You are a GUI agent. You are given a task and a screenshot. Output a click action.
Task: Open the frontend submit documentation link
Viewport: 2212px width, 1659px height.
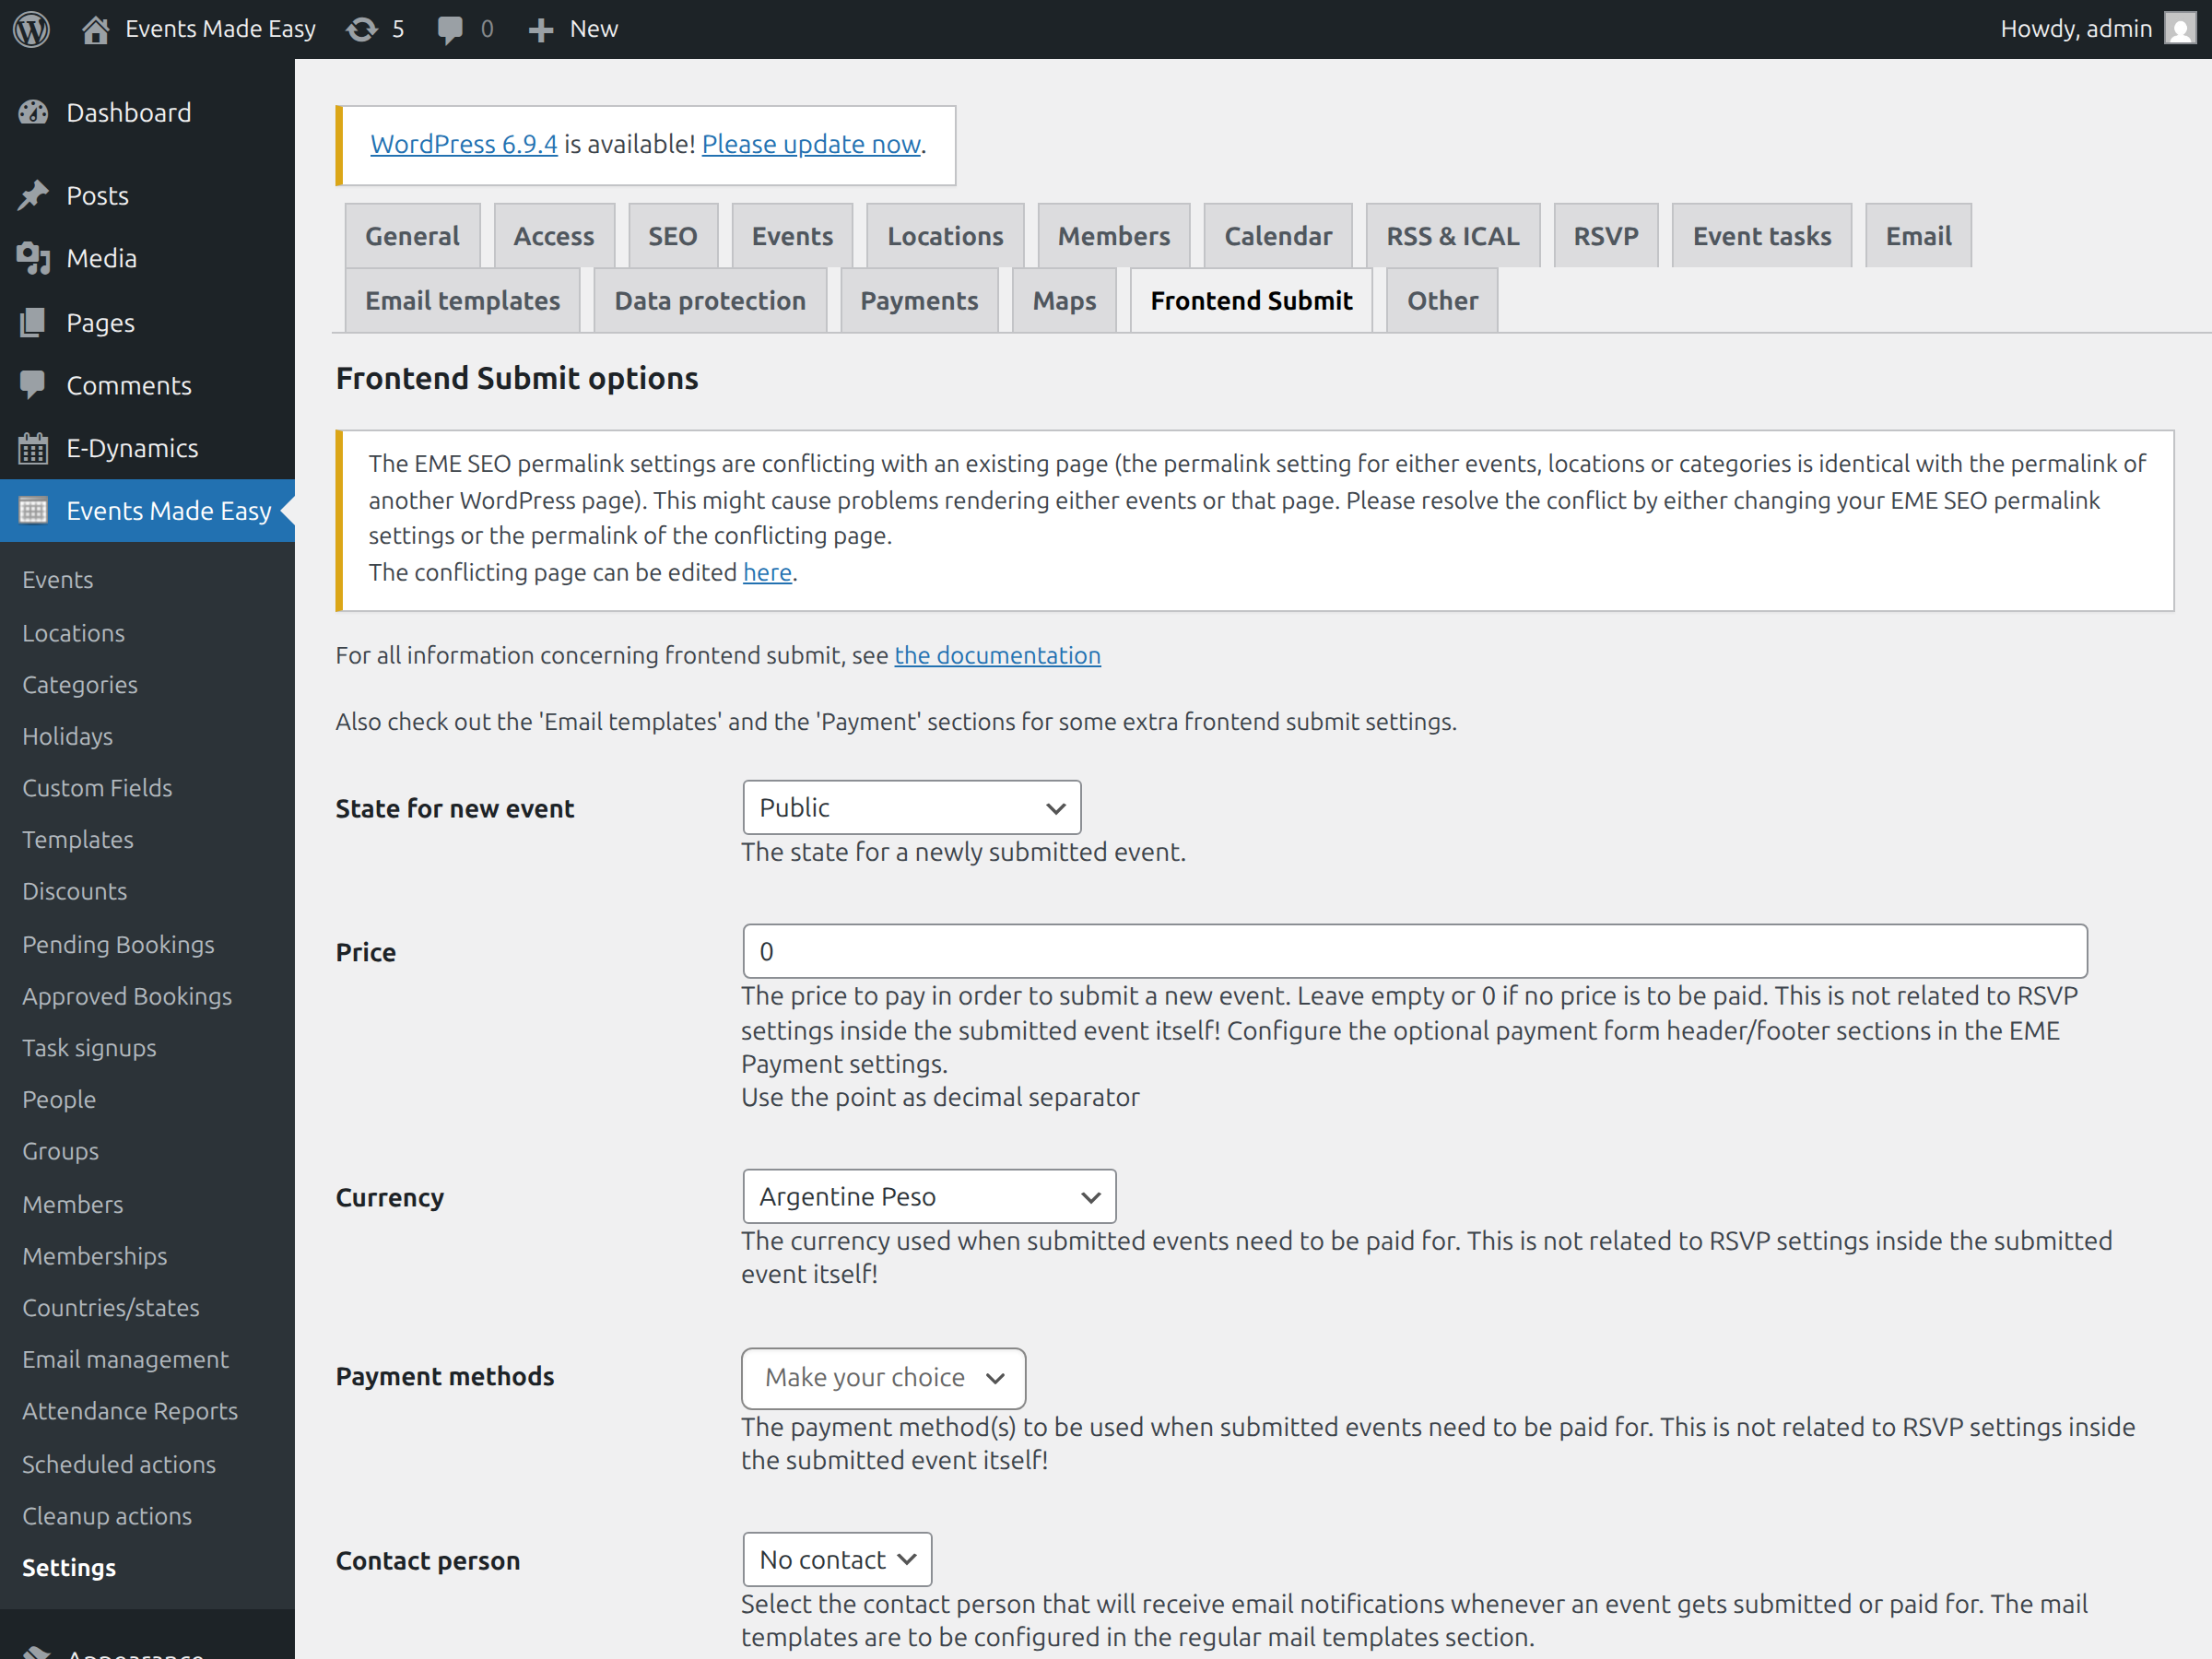click(997, 655)
